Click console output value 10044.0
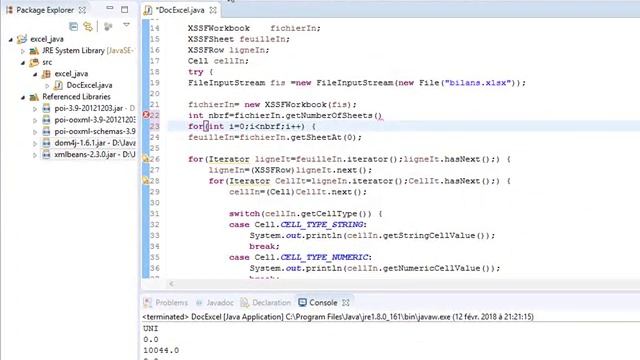Image resolution: width=640 pixels, height=360 pixels. click(x=161, y=350)
